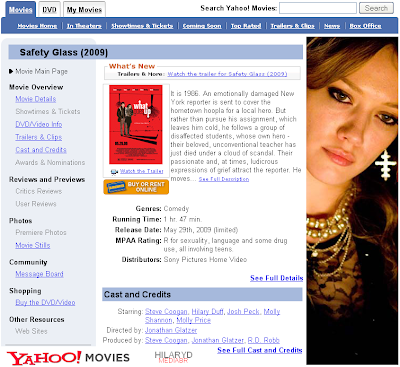The height and width of the screenshot is (367, 400).
Task: Click the Genres value Comedy
Action: (x=176, y=209)
